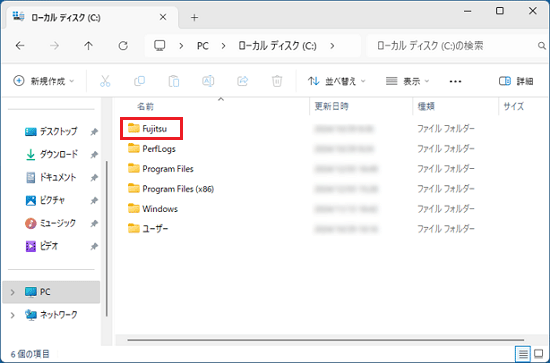The width and height of the screenshot is (550, 363).
Task: Click chevron before PC in address bar
Action: pos(181,46)
